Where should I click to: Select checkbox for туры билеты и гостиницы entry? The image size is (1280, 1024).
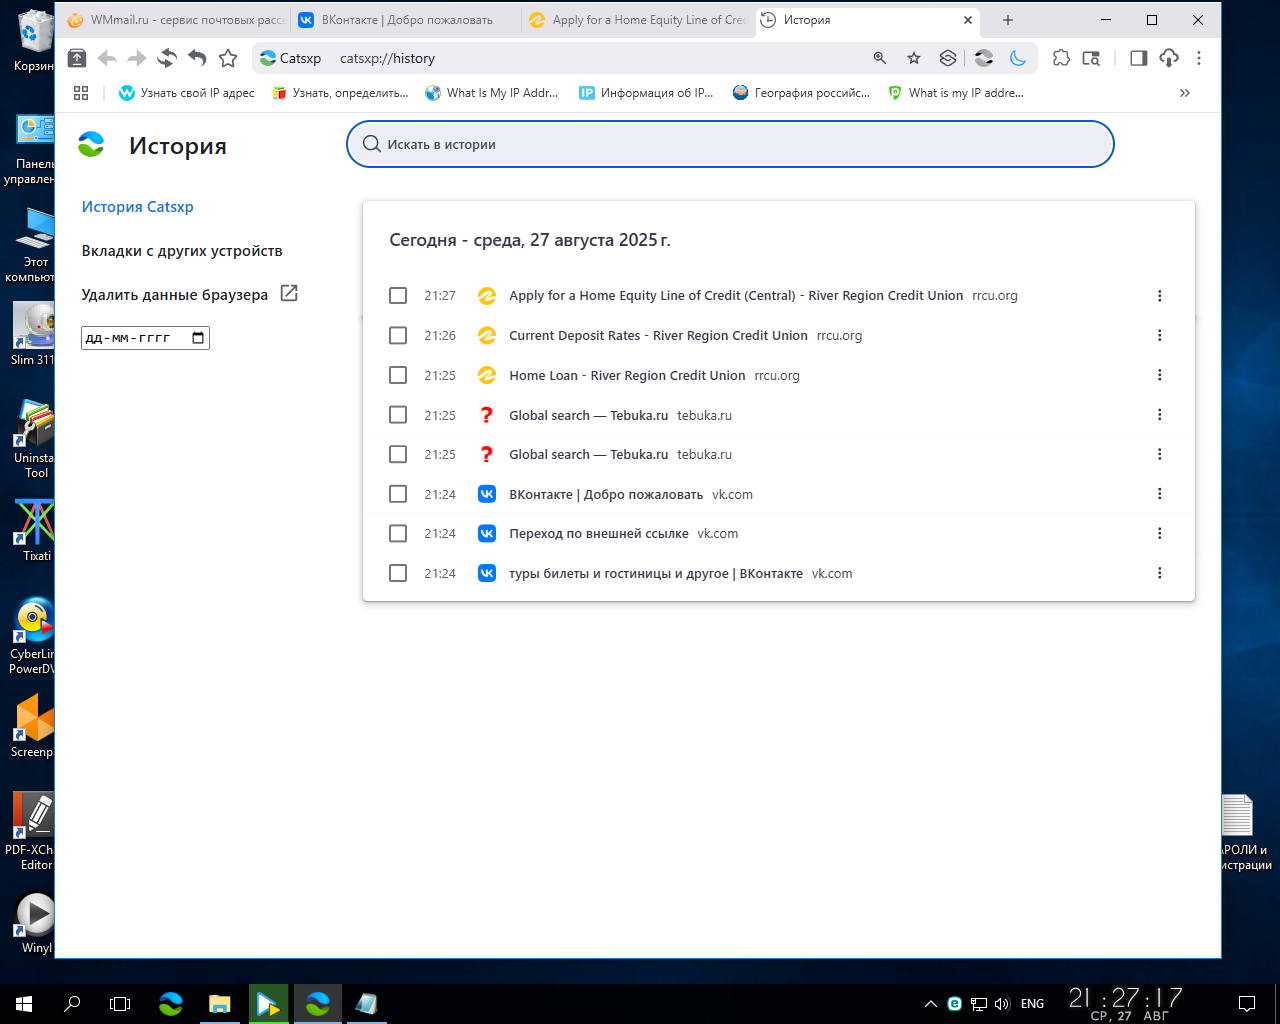tap(398, 573)
